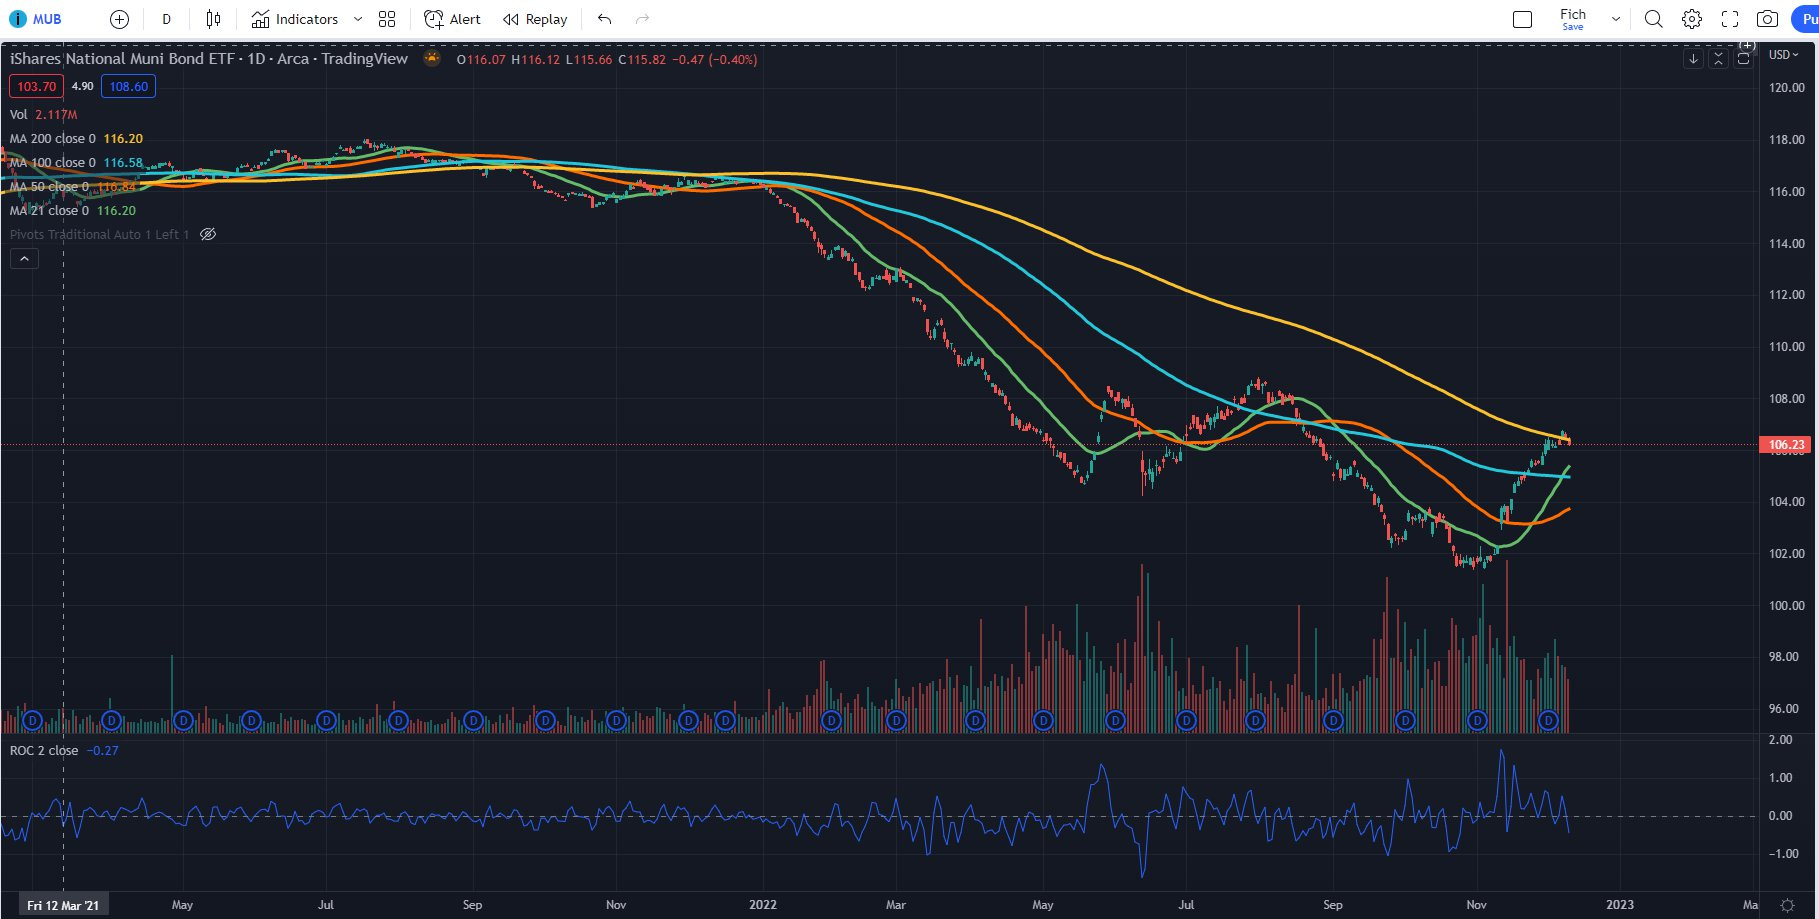Take a chart snapshot with camera icon

pos(1768,19)
